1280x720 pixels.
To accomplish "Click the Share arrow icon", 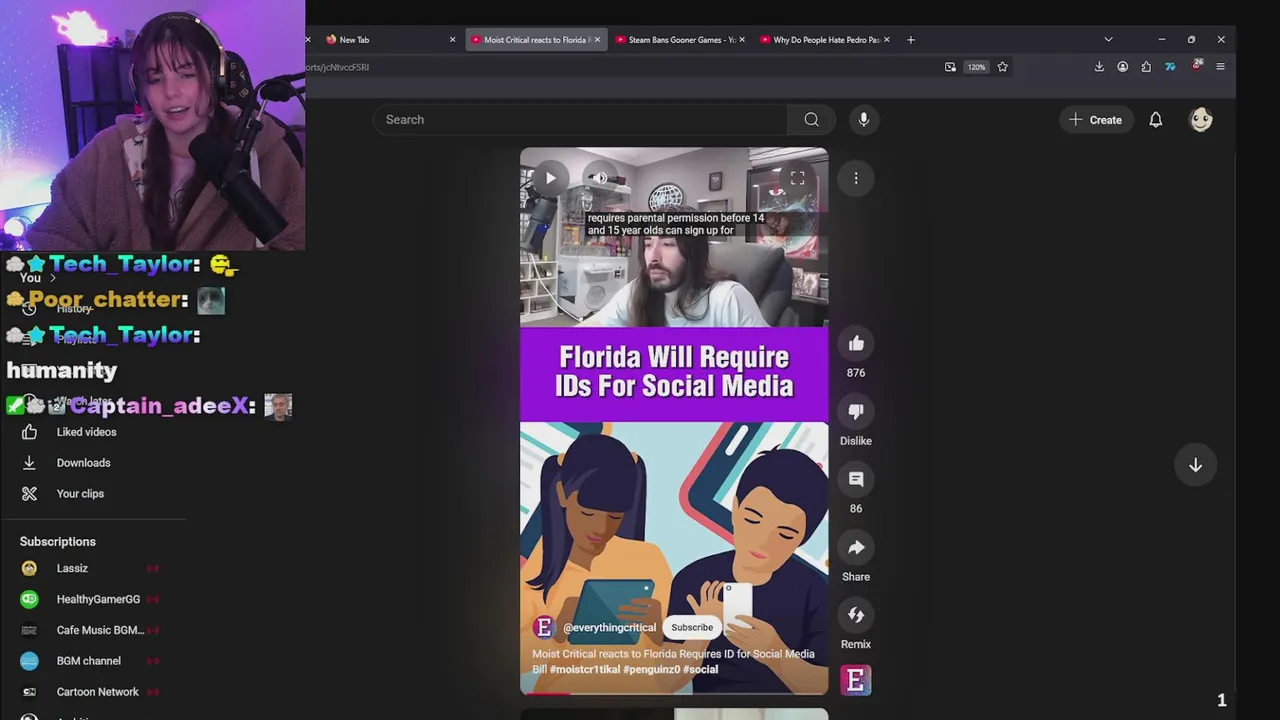I will click(856, 548).
